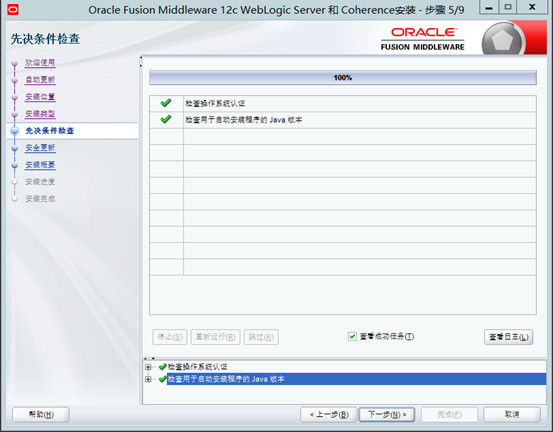553x432 pixels.
Task: Select the 先决条件检查 step in navigation
Action: [x=50, y=131]
